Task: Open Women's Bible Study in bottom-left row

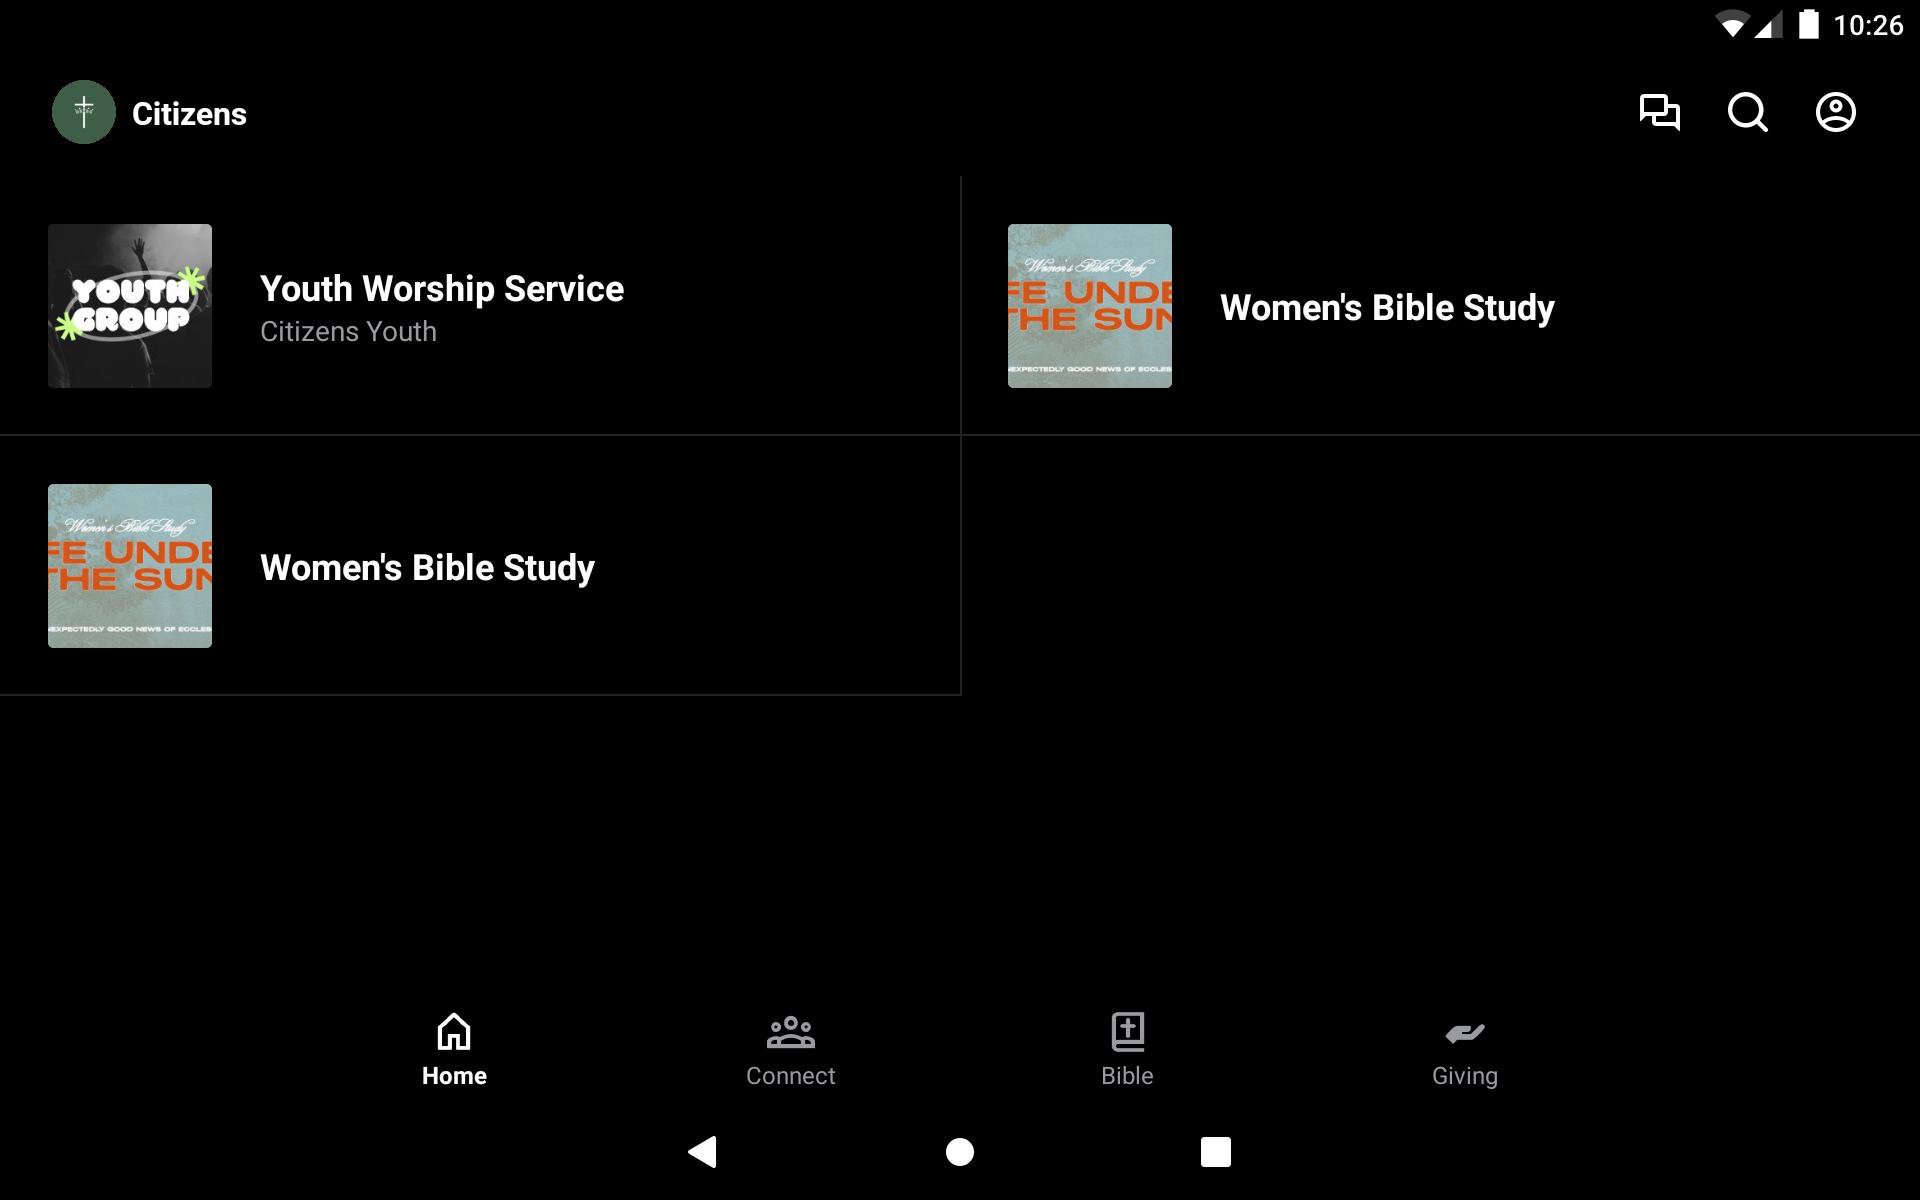Action: 427,567
